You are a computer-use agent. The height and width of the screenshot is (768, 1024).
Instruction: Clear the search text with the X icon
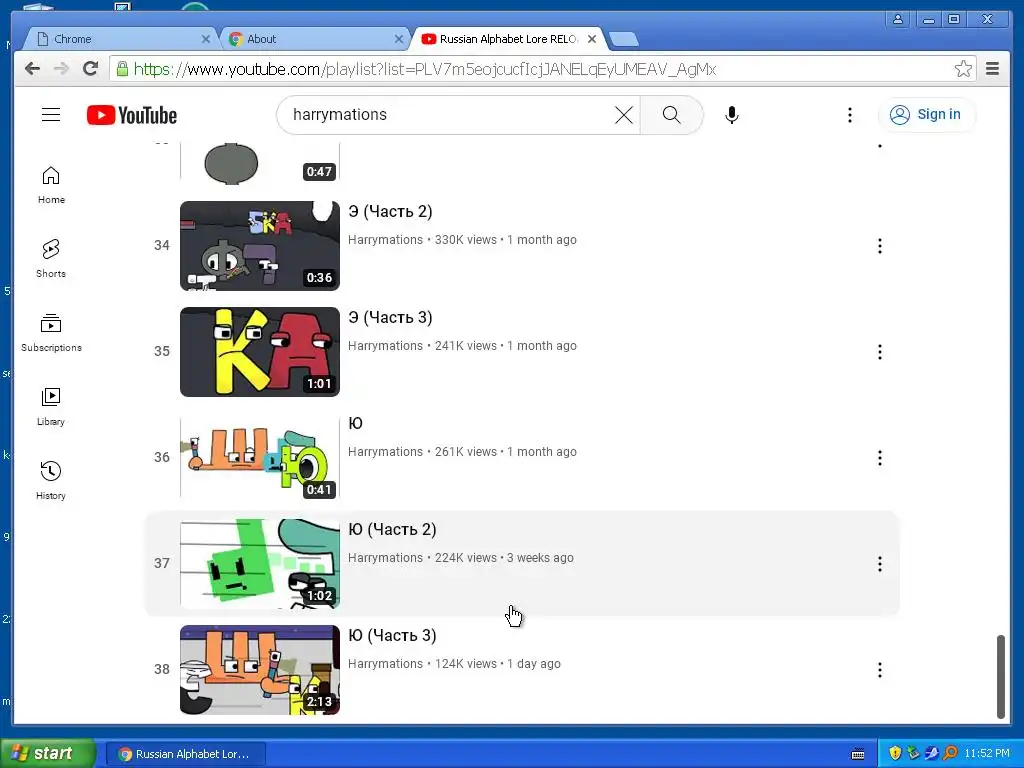tap(624, 115)
